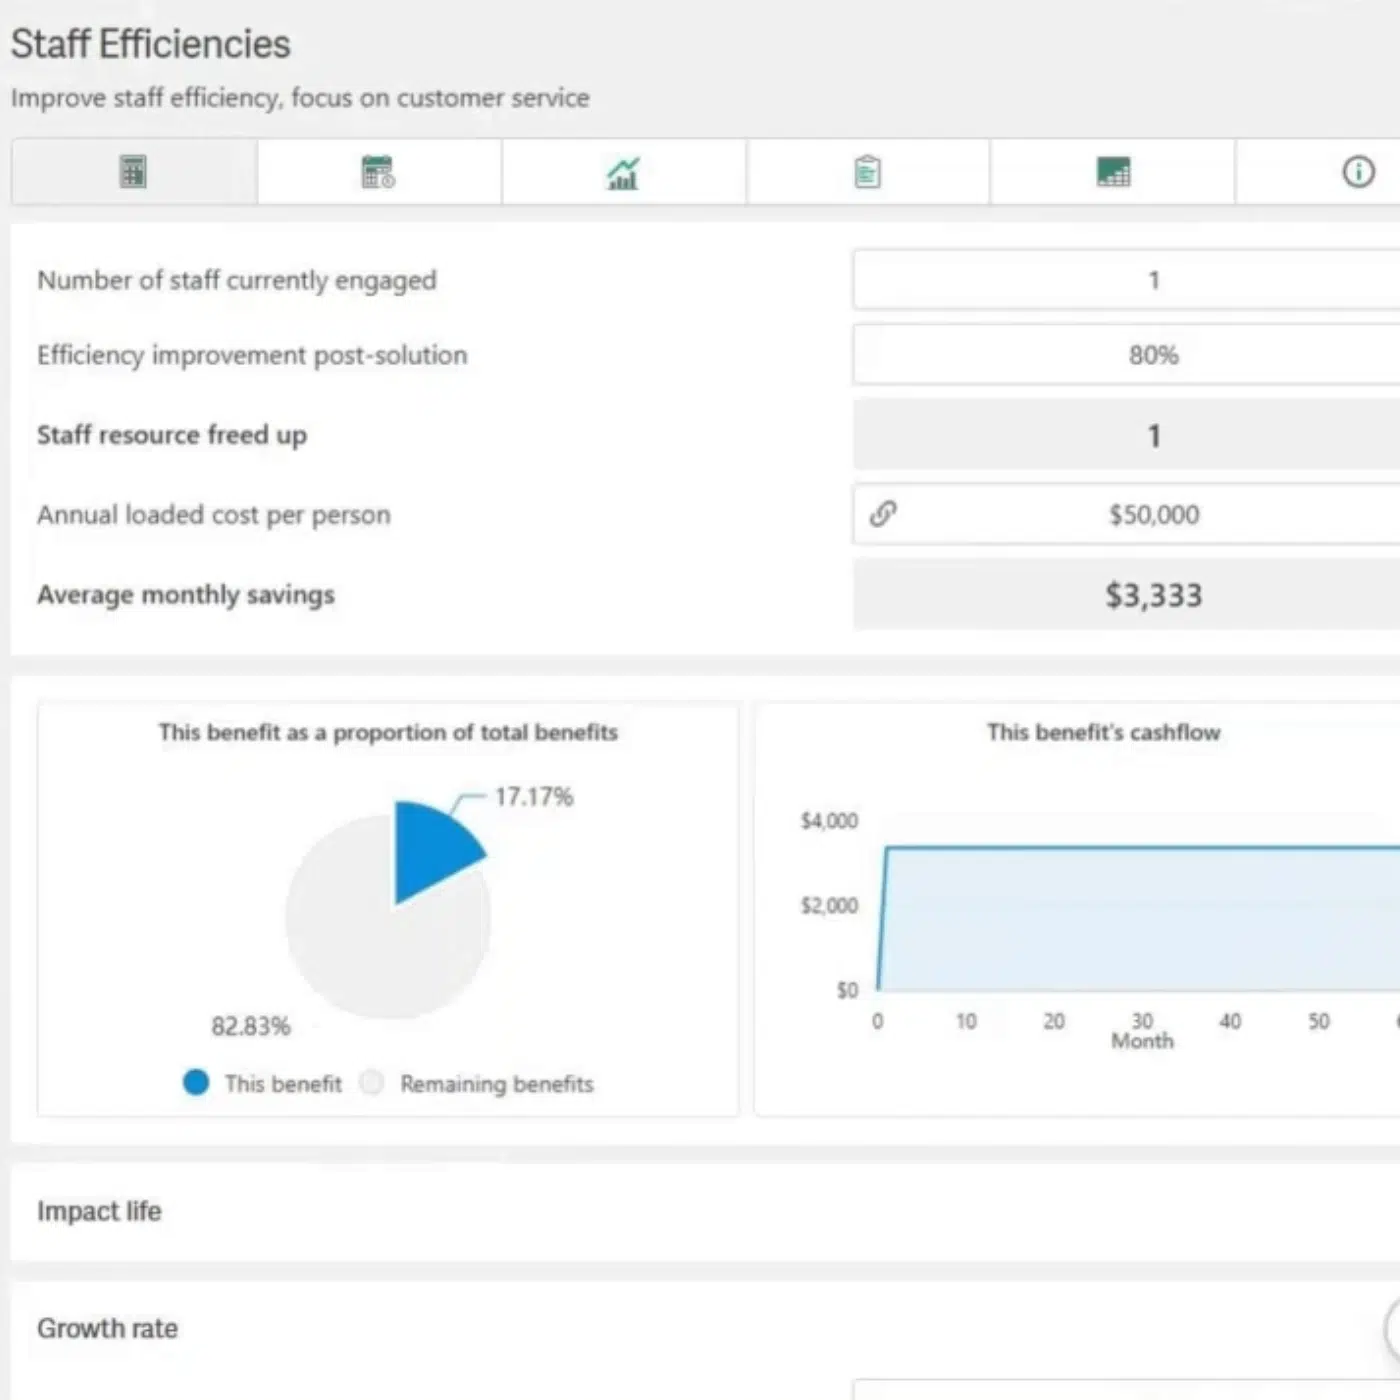Select the $50,000 annual loaded cost field
The image size is (1400, 1400).
tap(1152, 515)
